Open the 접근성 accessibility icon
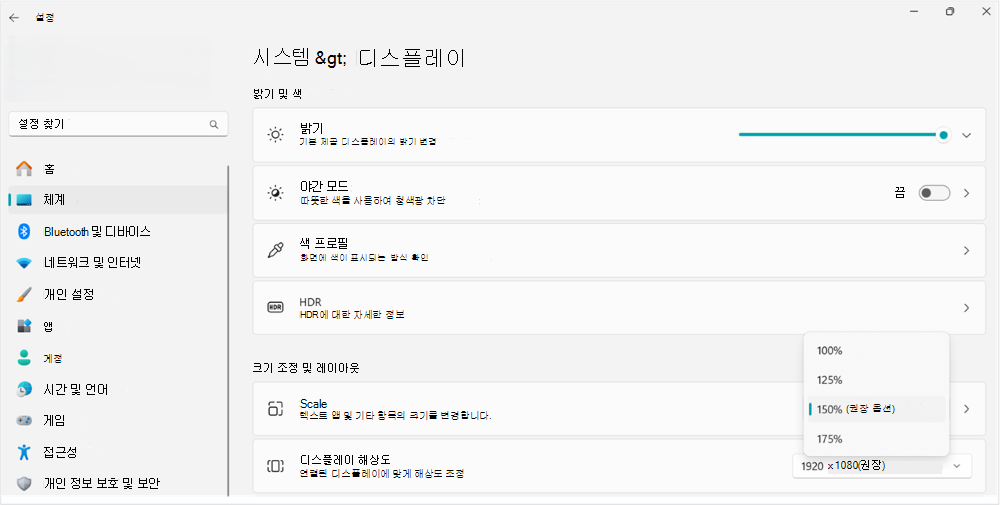Screen dimensions: 1000x505 click(24, 452)
